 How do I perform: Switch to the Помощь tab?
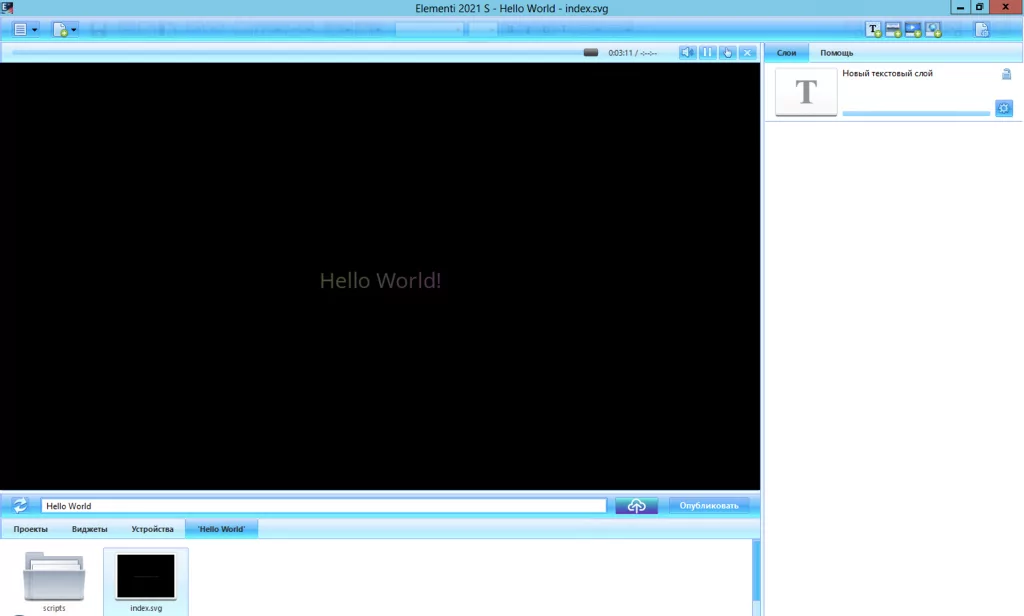837,52
